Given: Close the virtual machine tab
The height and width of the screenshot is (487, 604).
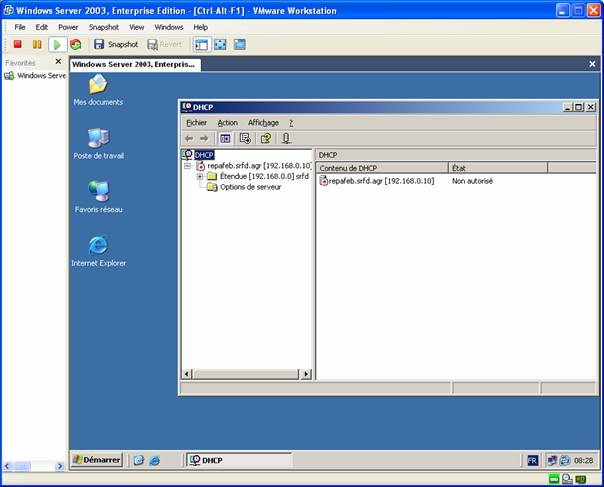Looking at the screenshot, I should [592, 64].
